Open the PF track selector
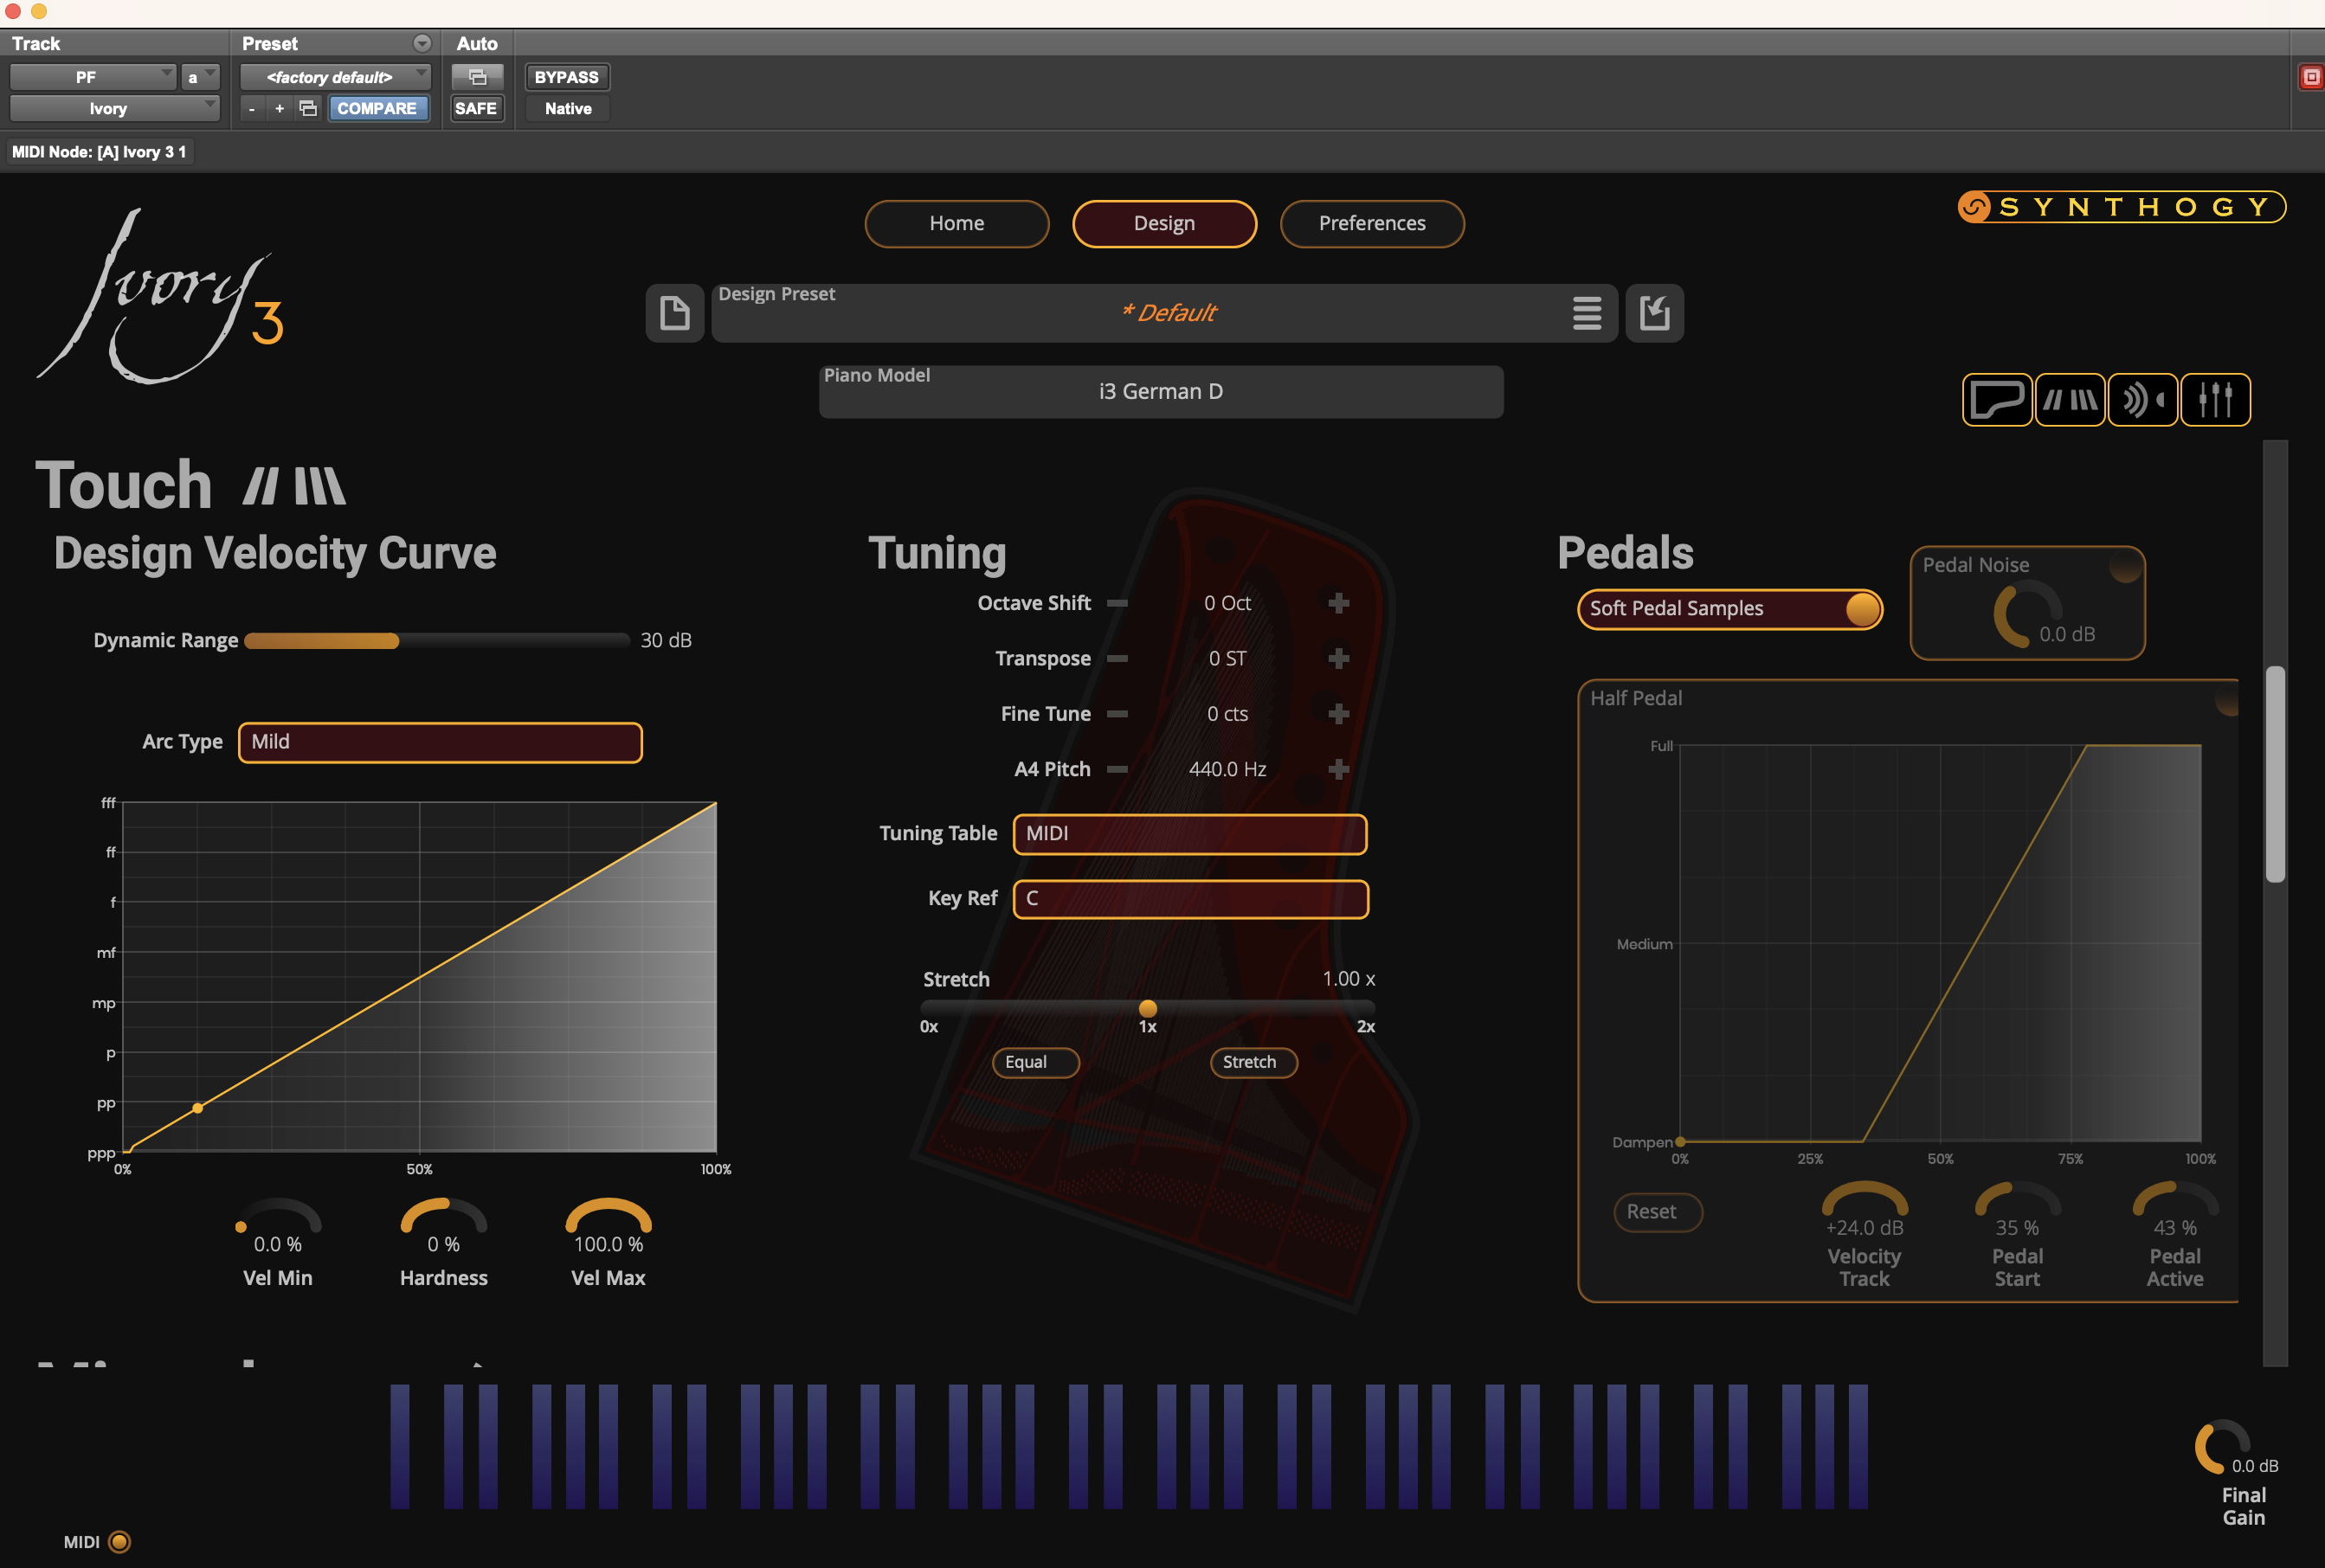This screenshot has width=2325, height=1568. [x=93, y=77]
